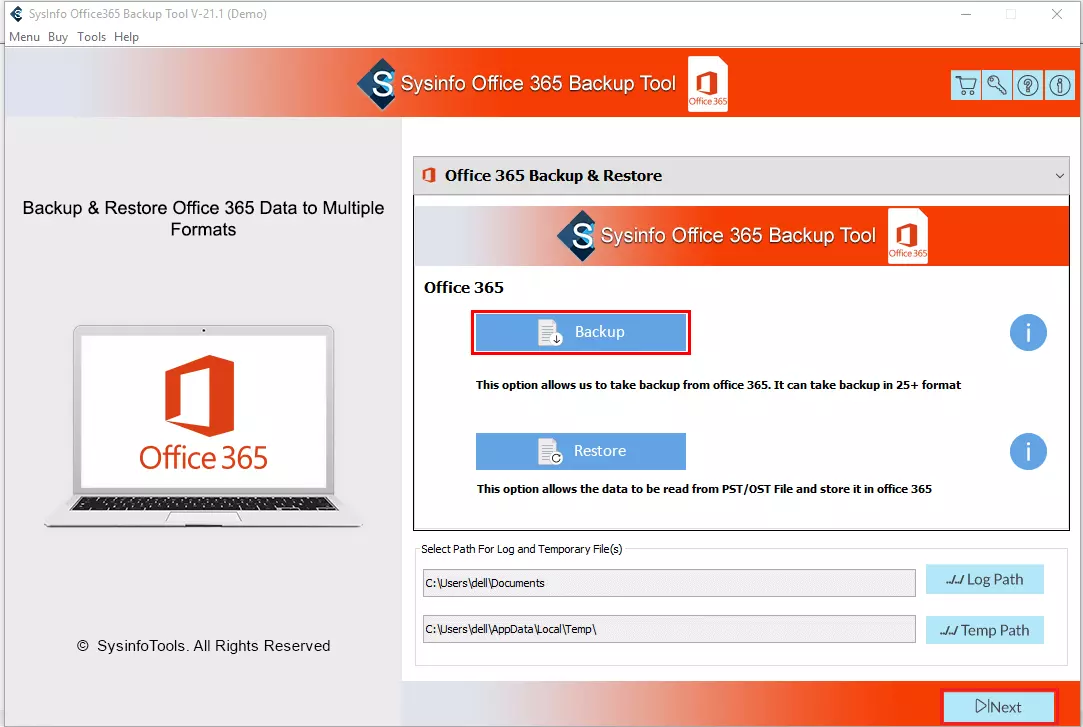Choose the Restore button
The width and height of the screenshot is (1083, 727).
coord(581,451)
